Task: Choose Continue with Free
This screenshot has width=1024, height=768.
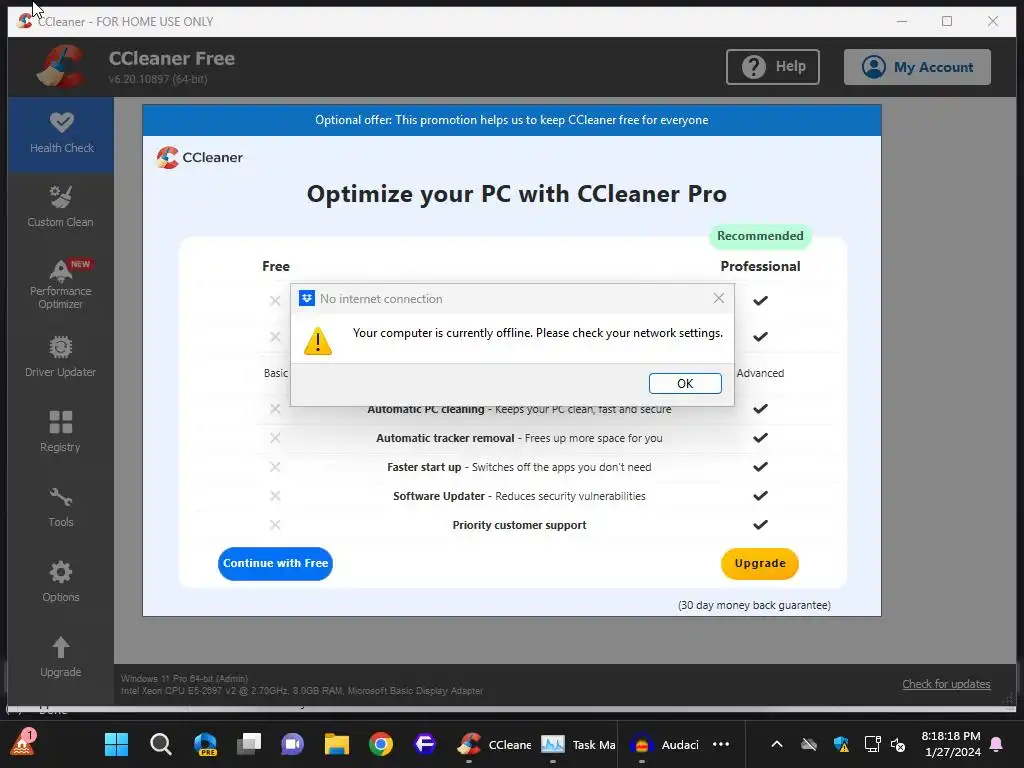Action: coord(275,563)
